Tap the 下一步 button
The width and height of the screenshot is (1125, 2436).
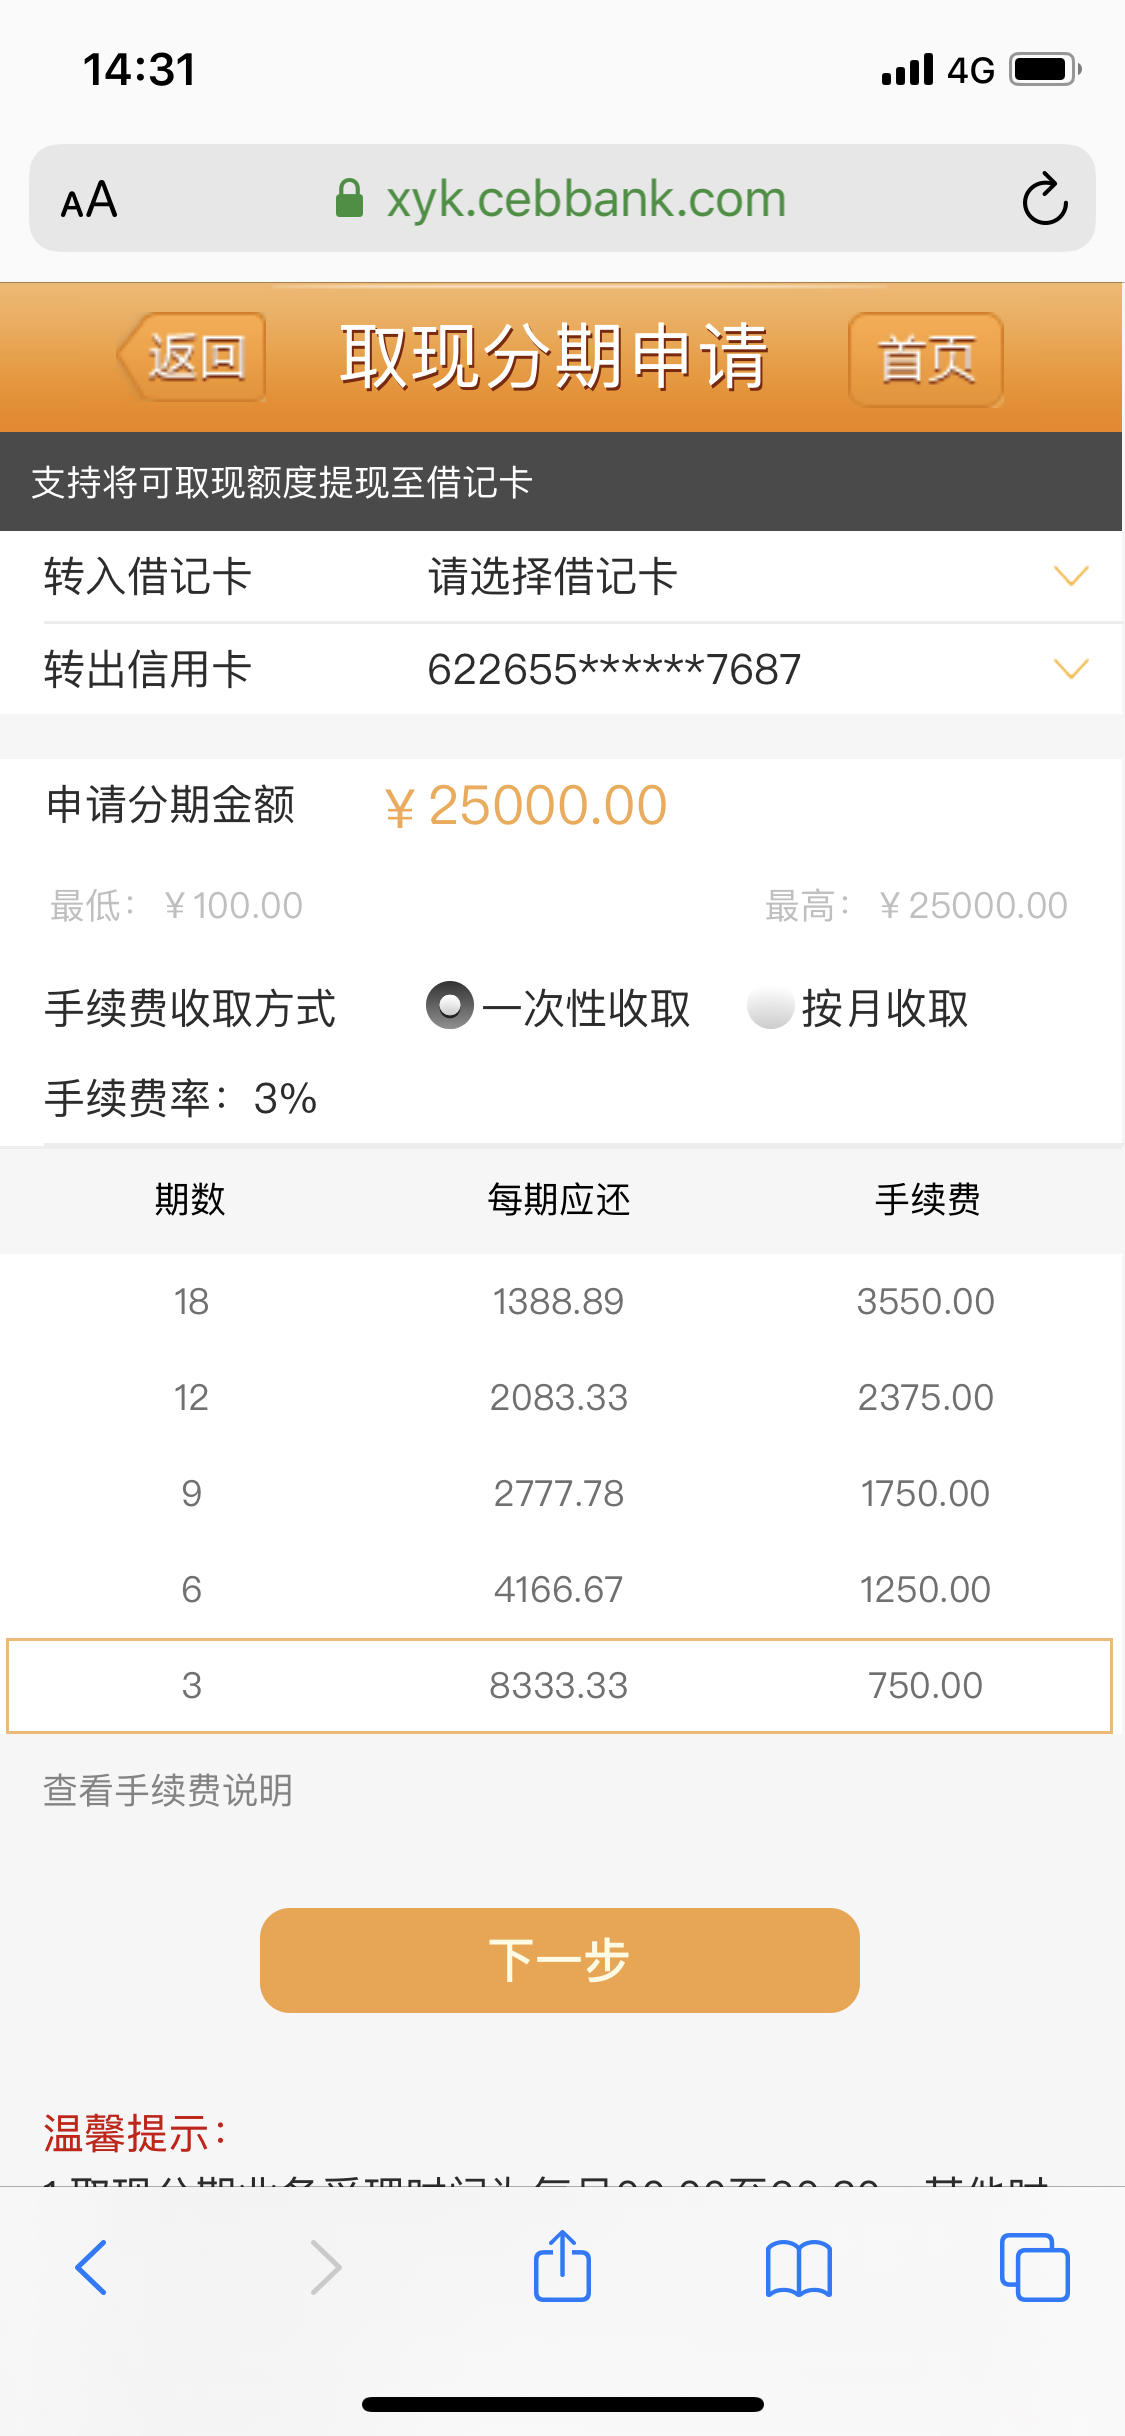(x=560, y=1960)
